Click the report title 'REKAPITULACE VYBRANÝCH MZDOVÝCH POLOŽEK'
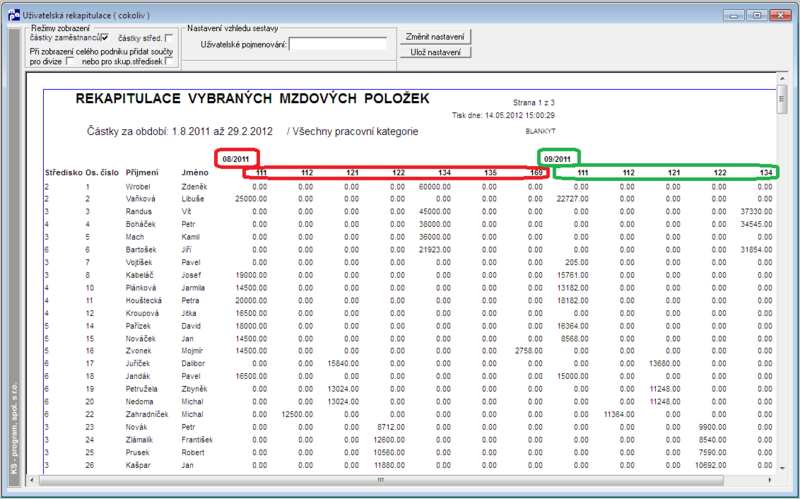The image size is (800, 499). [253, 98]
